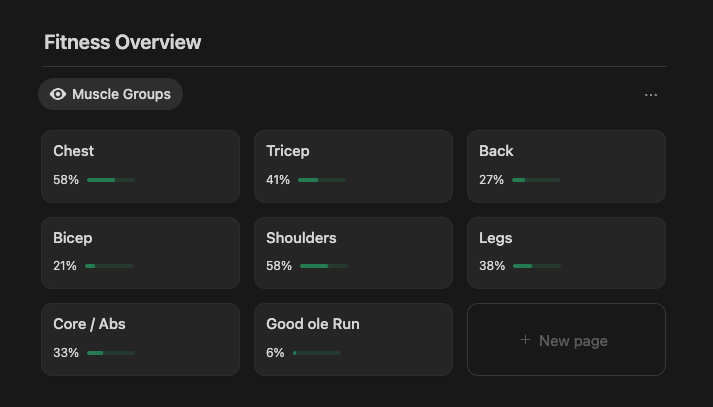This screenshot has width=713, height=407.
Task: Click the plus icon for New page
Action: pyautogui.click(x=525, y=340)
